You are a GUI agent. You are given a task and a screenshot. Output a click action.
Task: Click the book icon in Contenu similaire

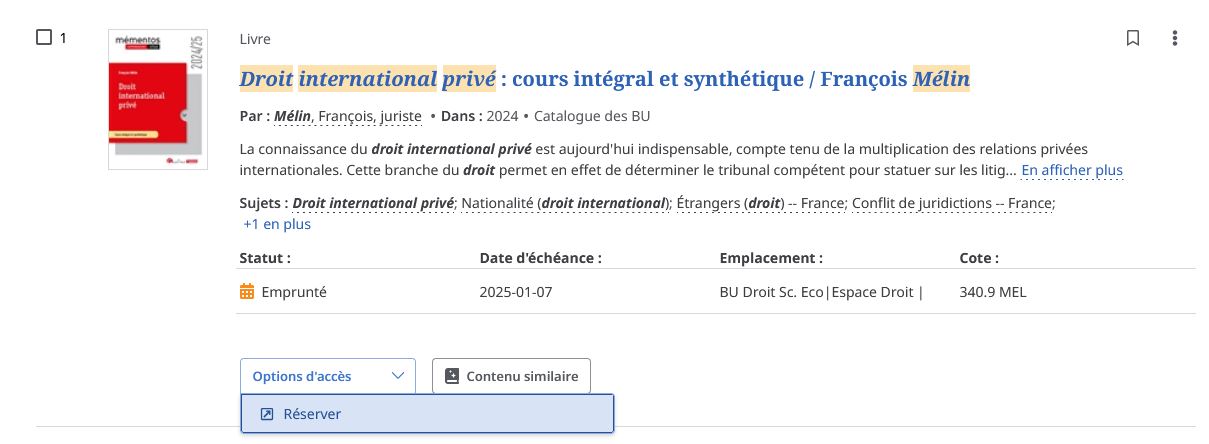click(x=451, y=376)
